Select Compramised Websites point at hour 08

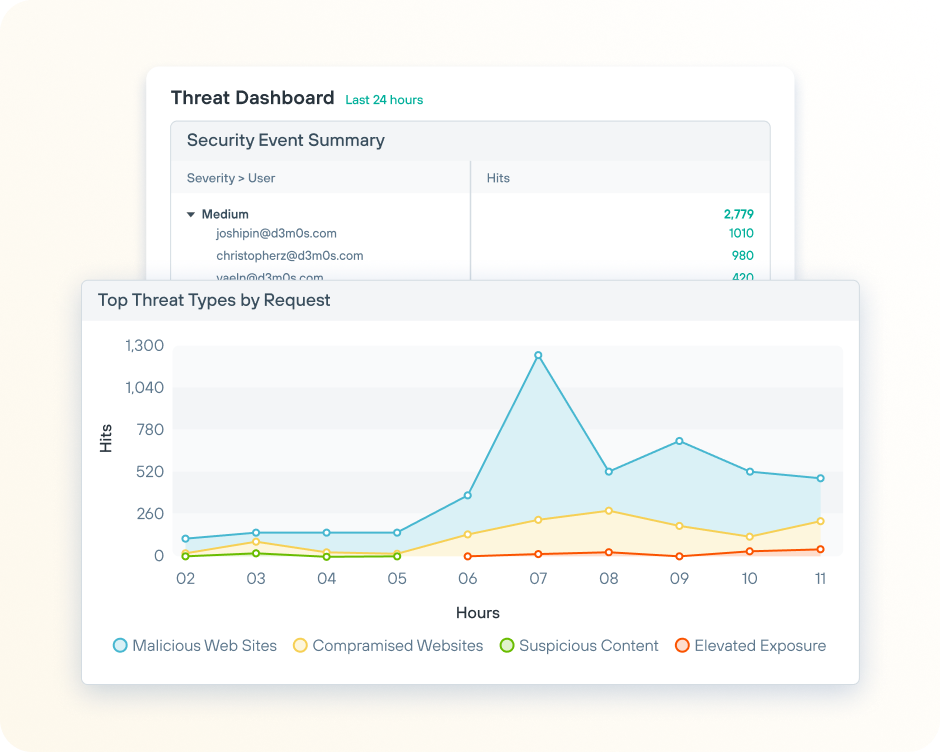[609, 511]
